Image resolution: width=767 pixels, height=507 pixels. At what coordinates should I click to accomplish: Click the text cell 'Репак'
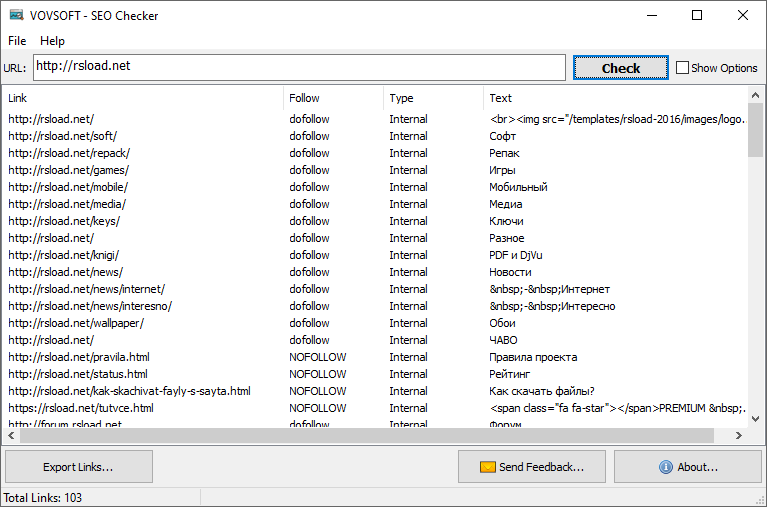pyautogui.click(x=504, y=153)
